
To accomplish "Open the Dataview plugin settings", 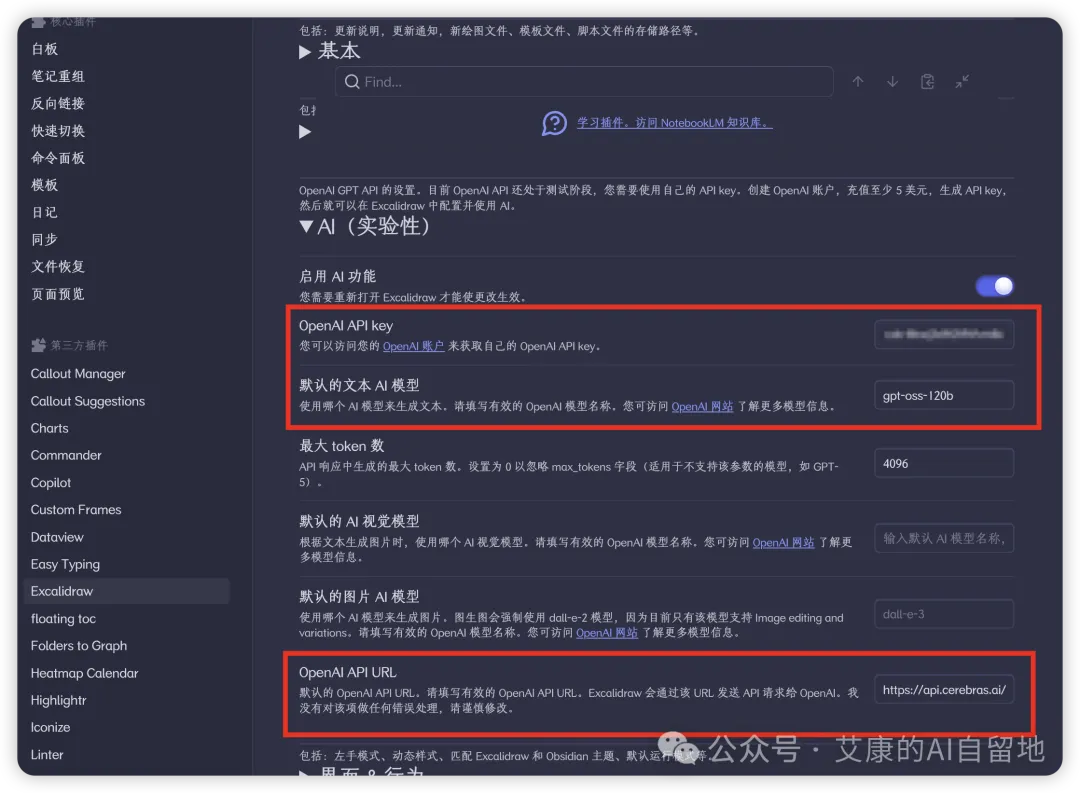I will [57, 537].
